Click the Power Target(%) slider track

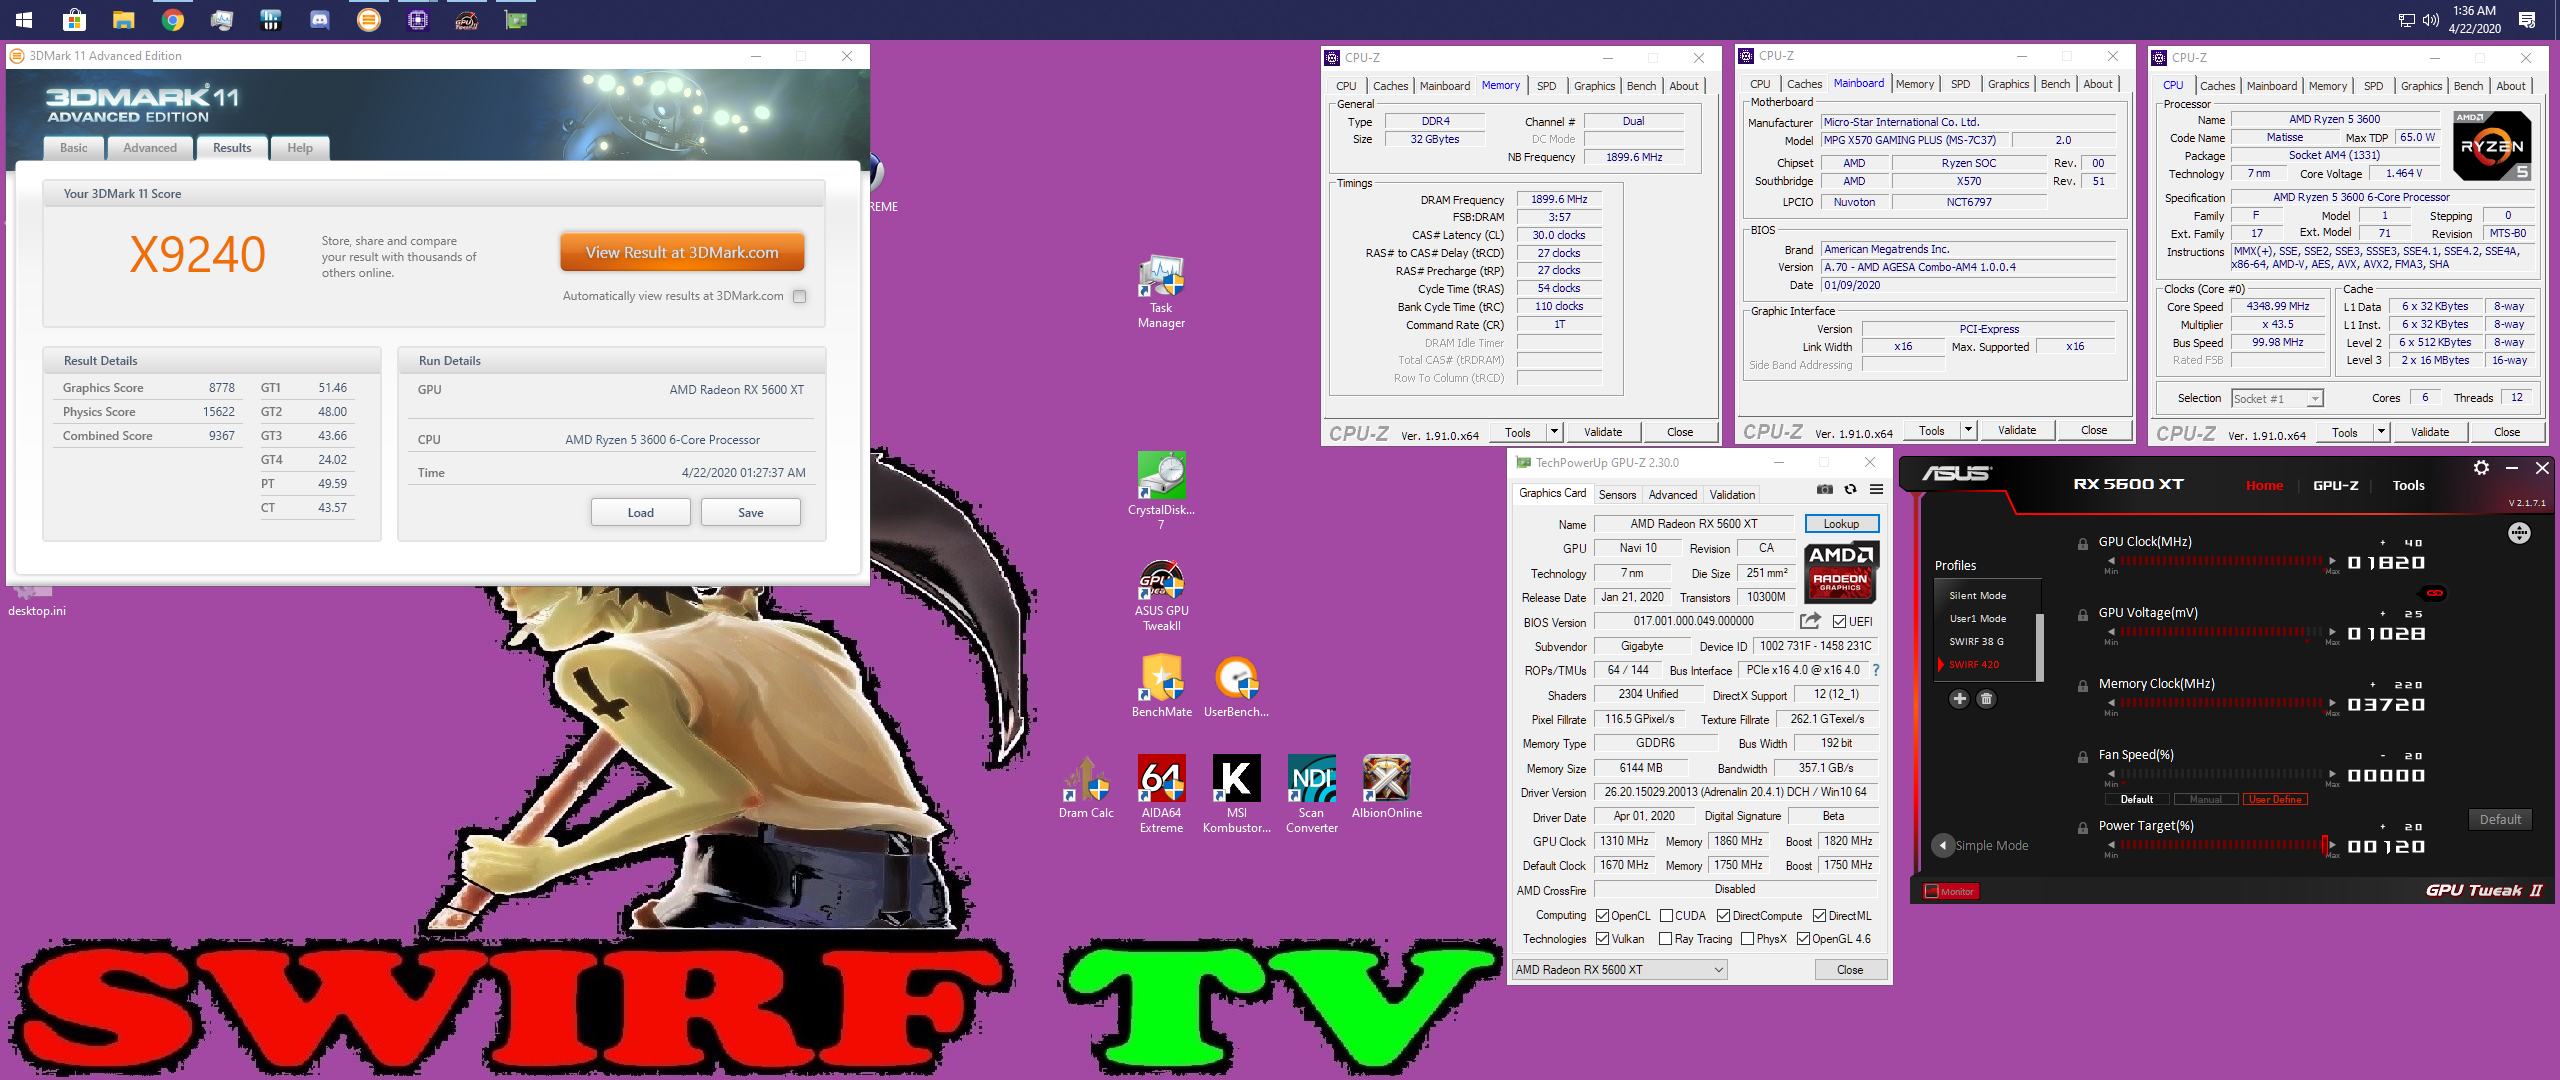[2220, 846]
